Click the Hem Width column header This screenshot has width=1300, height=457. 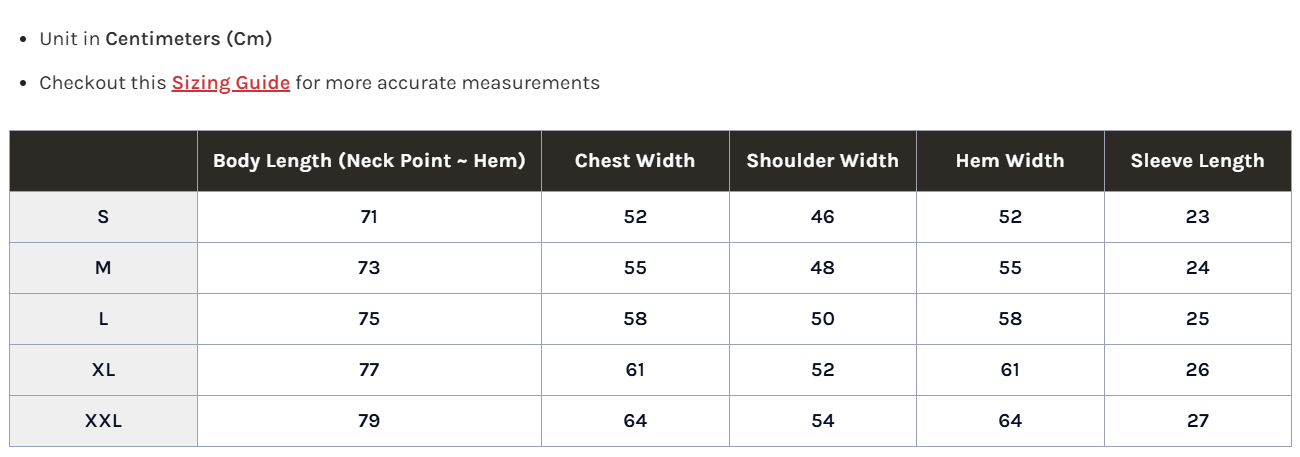[1010, 161]
